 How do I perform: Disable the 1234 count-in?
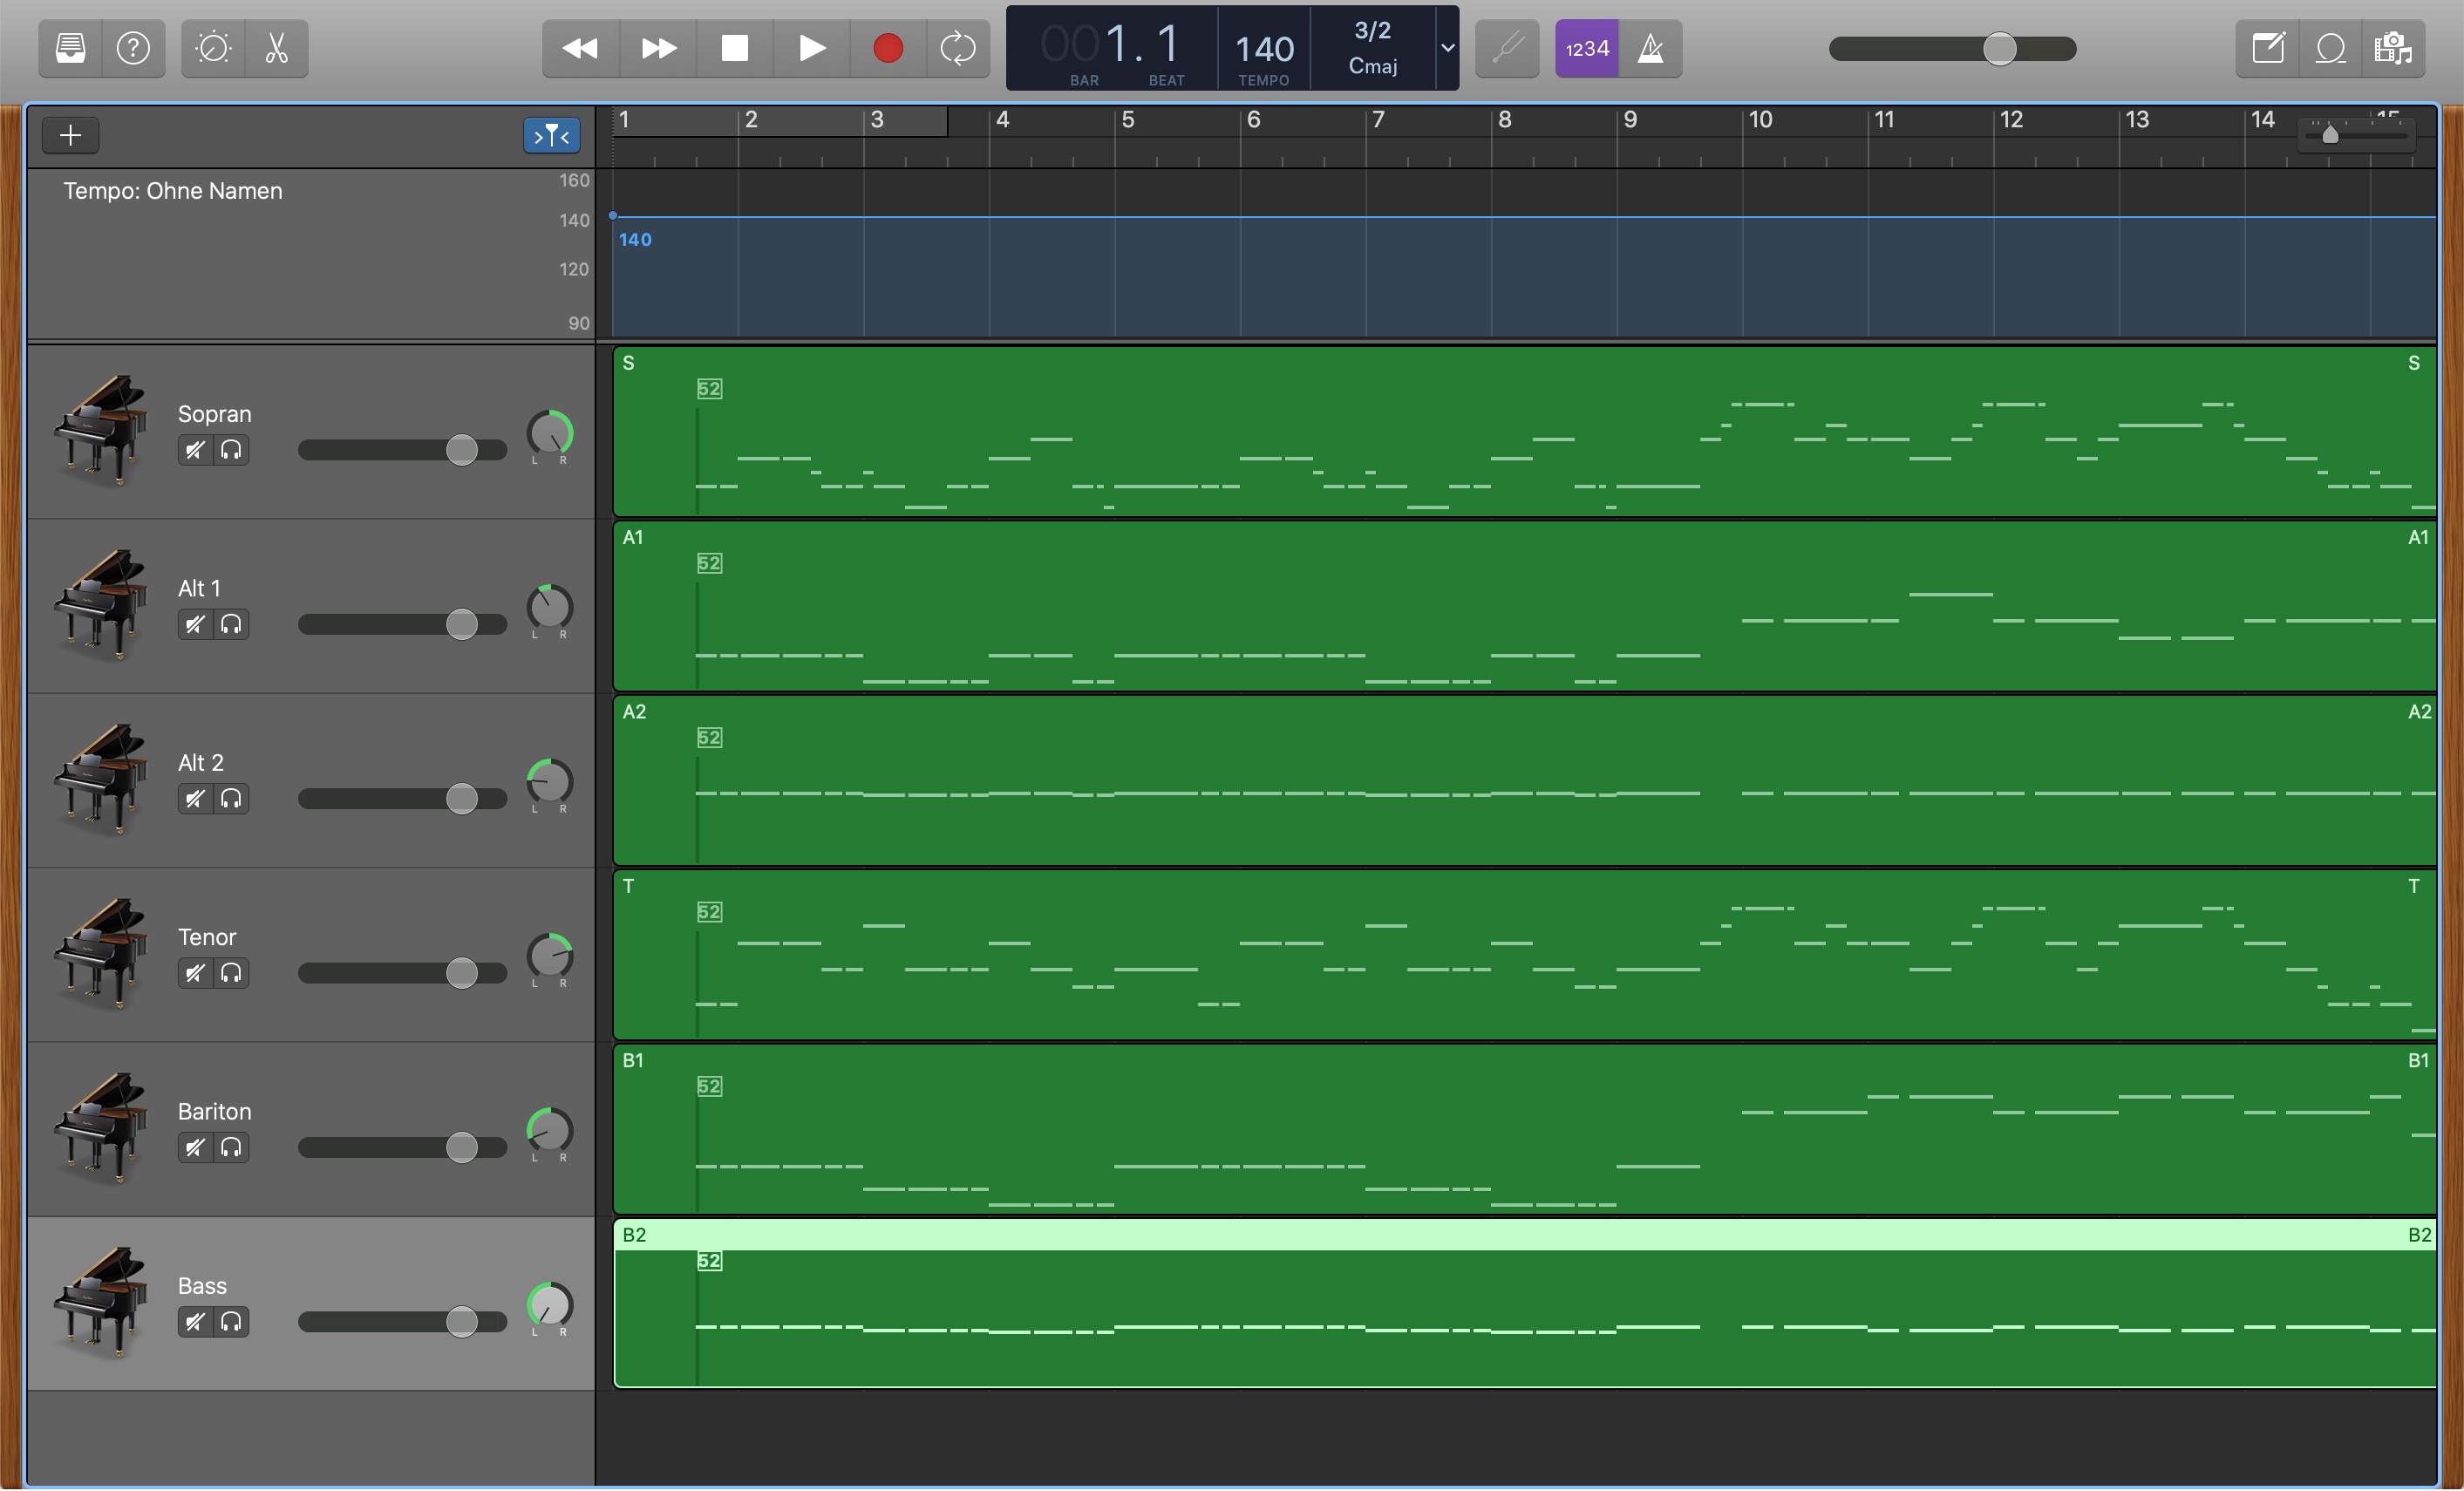point(1586,48)
